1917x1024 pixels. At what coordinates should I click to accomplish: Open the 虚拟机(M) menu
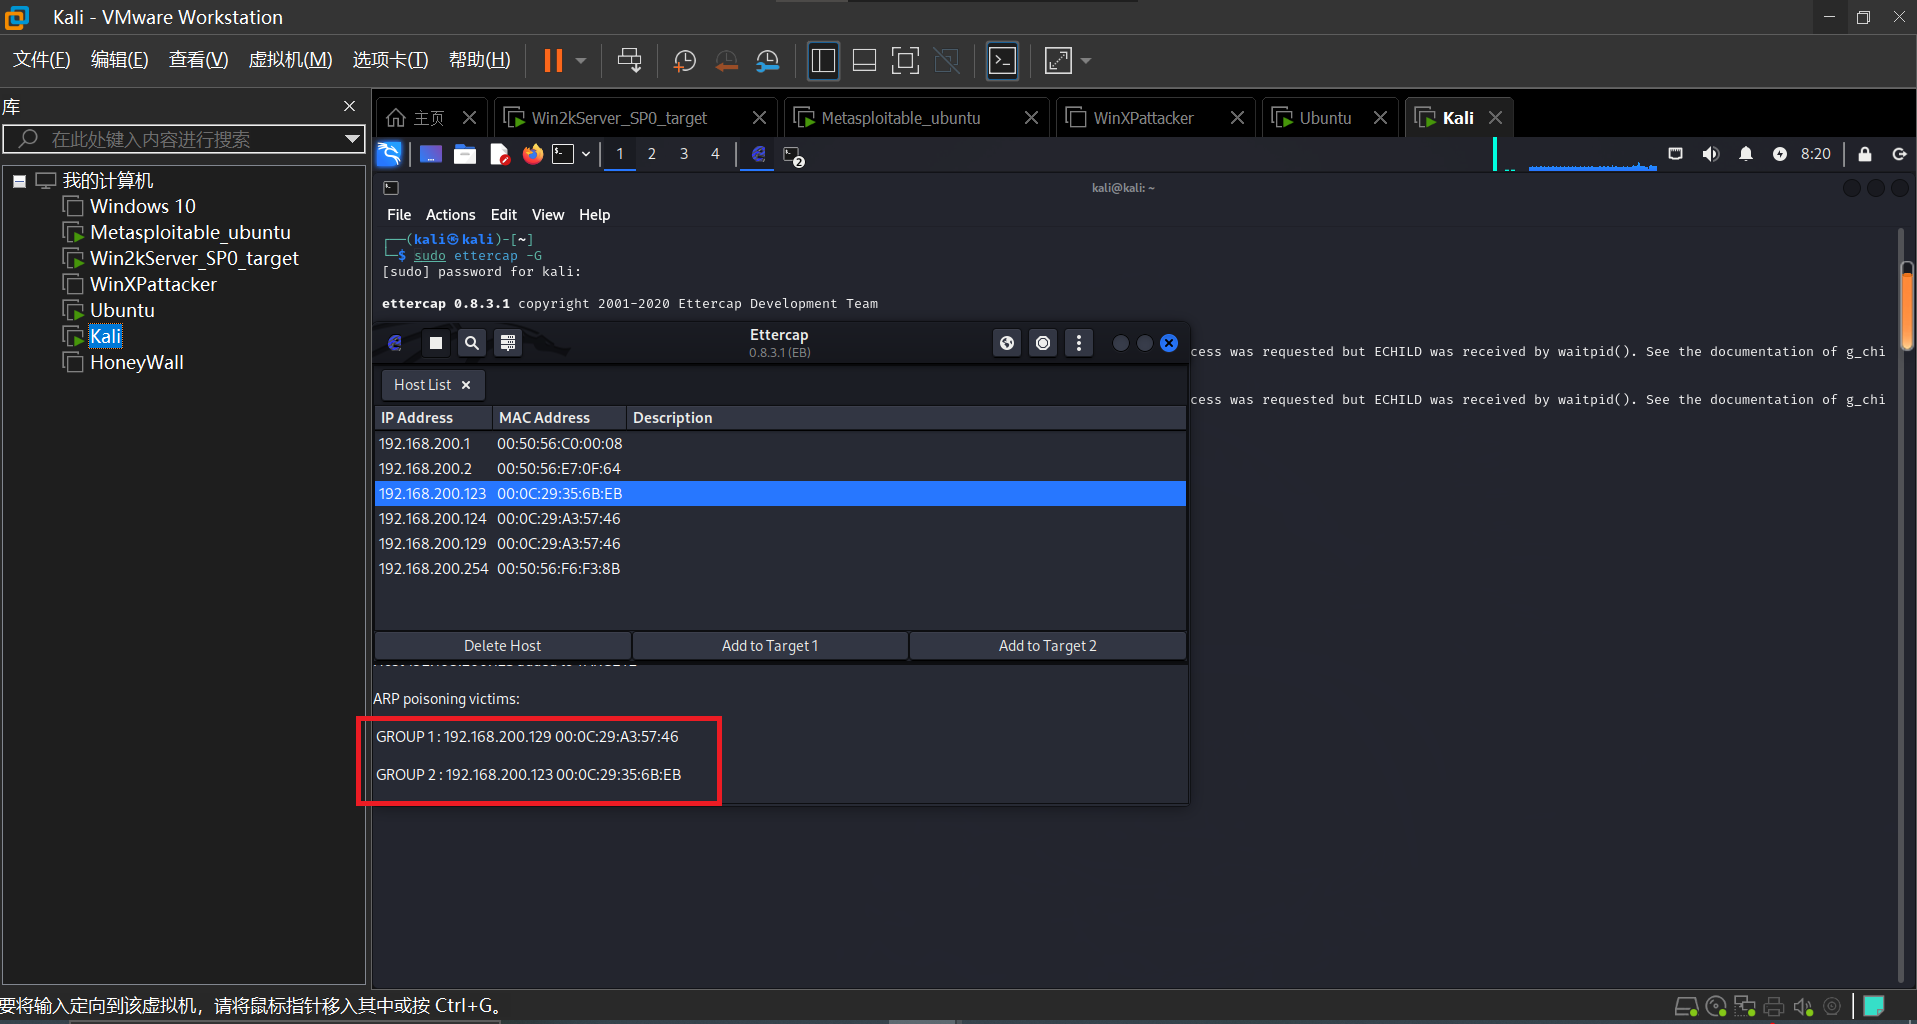(x=290, y=60)
